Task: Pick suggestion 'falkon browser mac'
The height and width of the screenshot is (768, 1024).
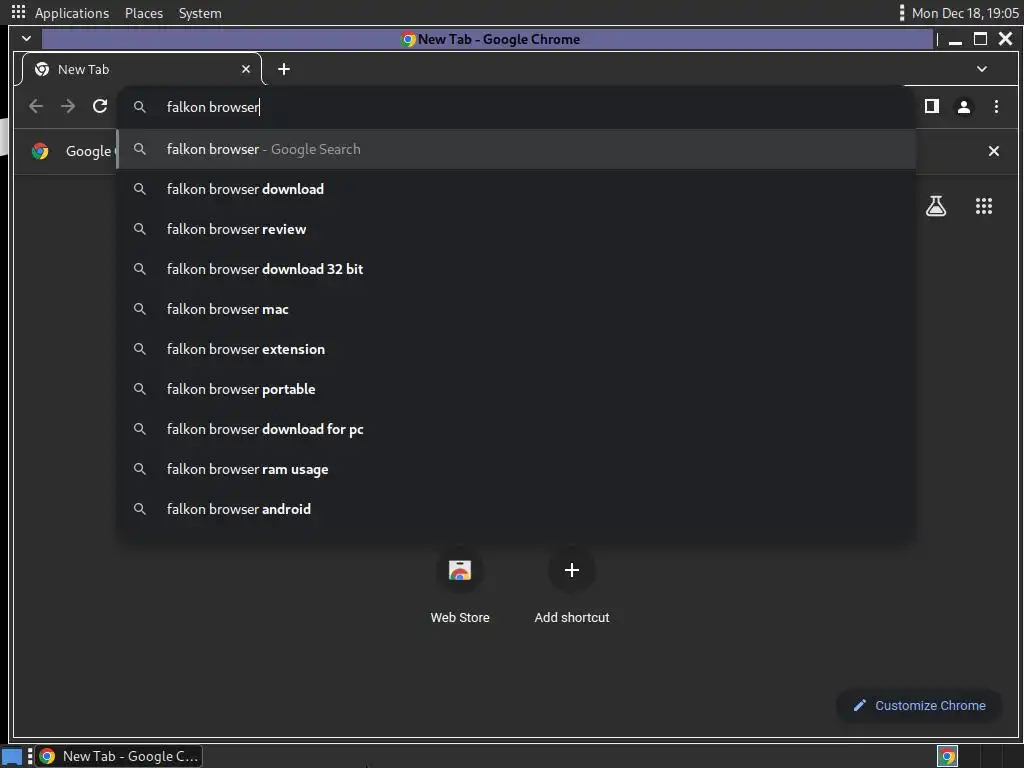Action: coord(516,309)
